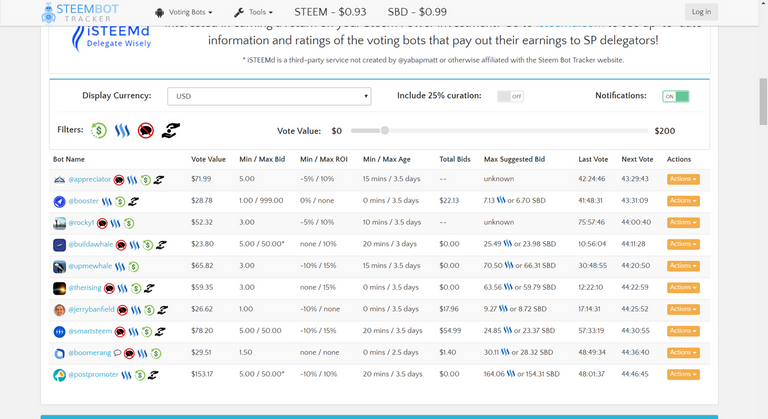Open the @booster bot link
This screenshot has height=419, width=768.
click(x=83, y=201)
